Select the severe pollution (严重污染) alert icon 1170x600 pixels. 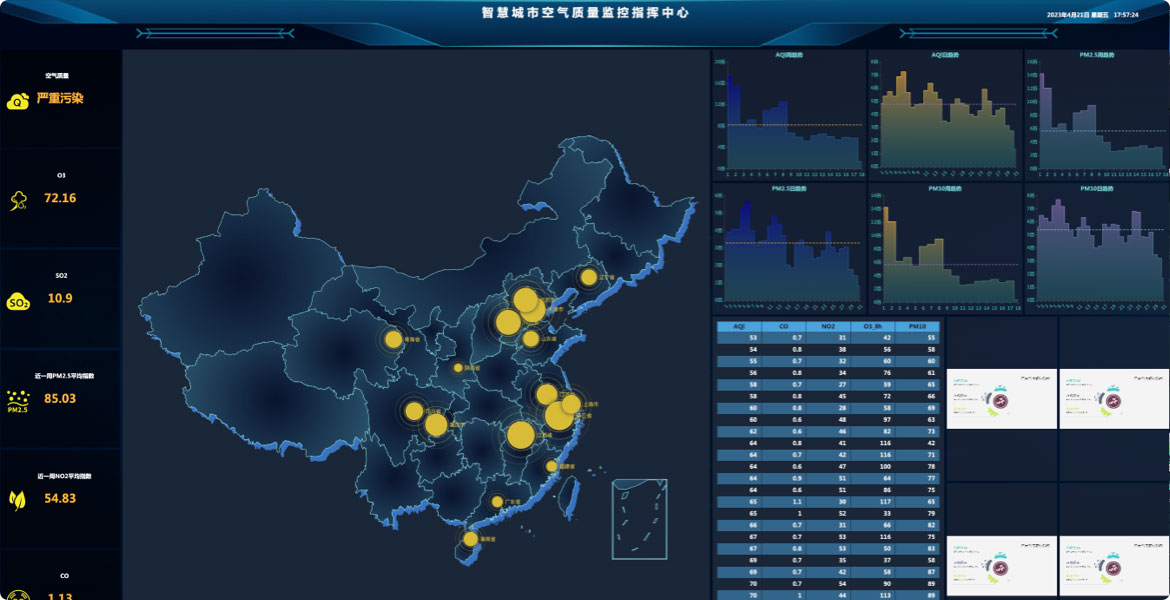pos(18,100)
